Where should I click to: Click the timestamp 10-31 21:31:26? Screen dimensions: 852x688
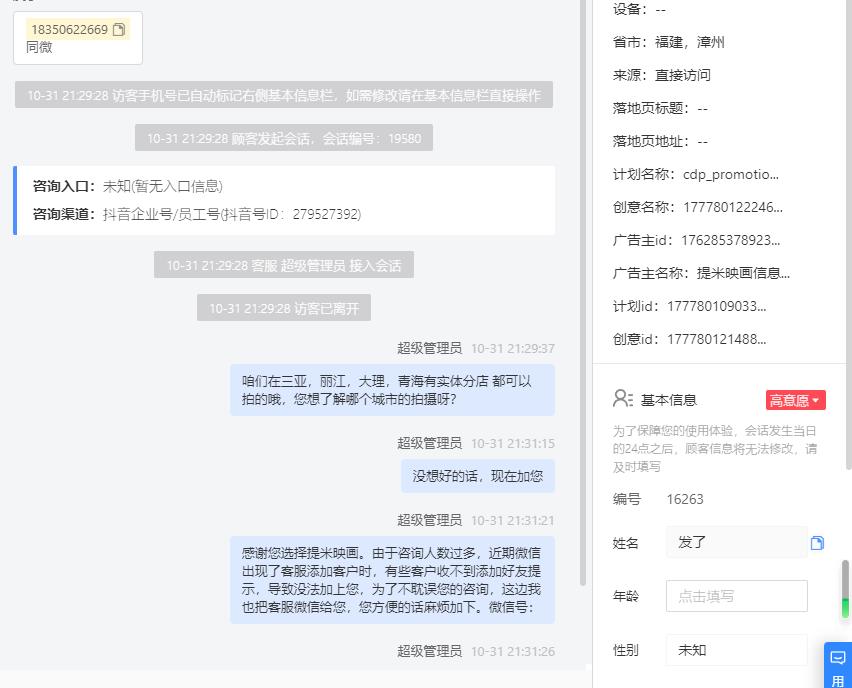coord(513,651)
